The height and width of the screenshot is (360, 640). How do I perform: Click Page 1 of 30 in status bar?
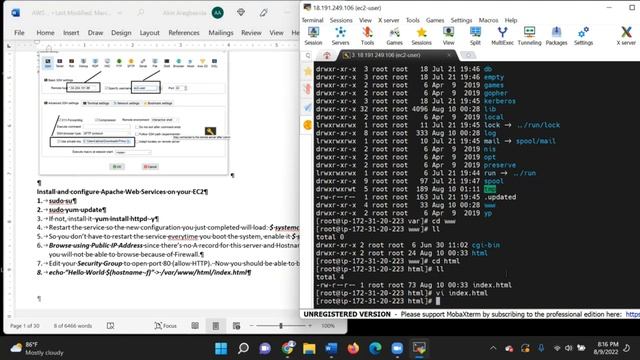pyautogui.click(x=25, y=326)
